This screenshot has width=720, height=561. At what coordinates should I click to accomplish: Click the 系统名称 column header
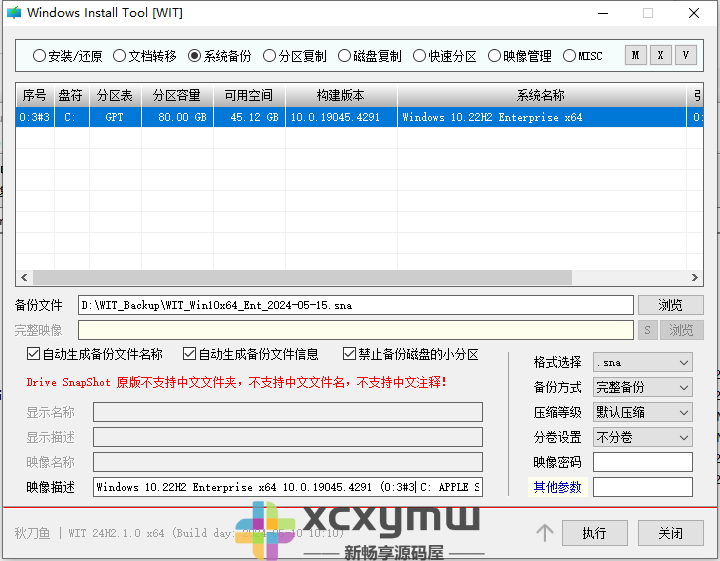click(x=542, y=95)
